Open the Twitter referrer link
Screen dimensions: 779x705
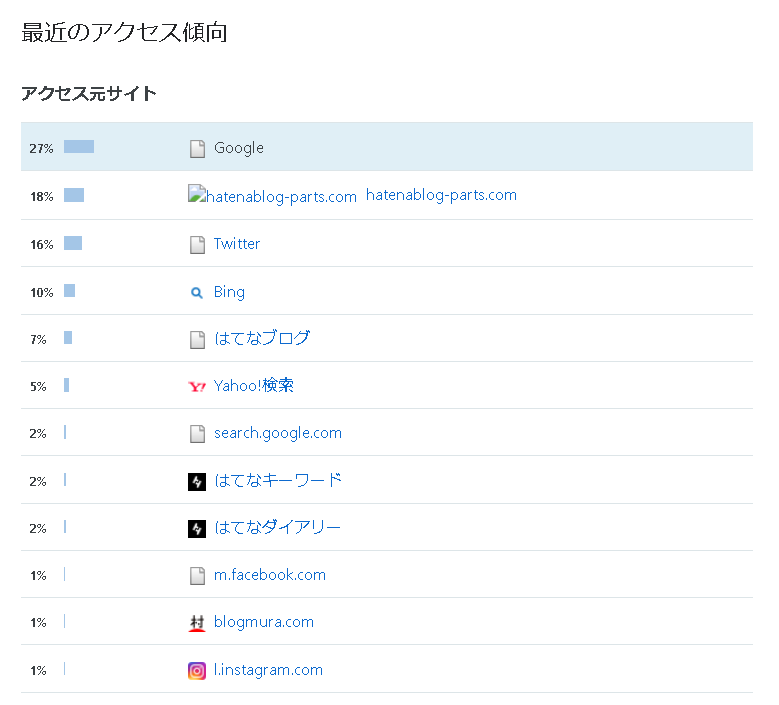[x=236, y=243]
